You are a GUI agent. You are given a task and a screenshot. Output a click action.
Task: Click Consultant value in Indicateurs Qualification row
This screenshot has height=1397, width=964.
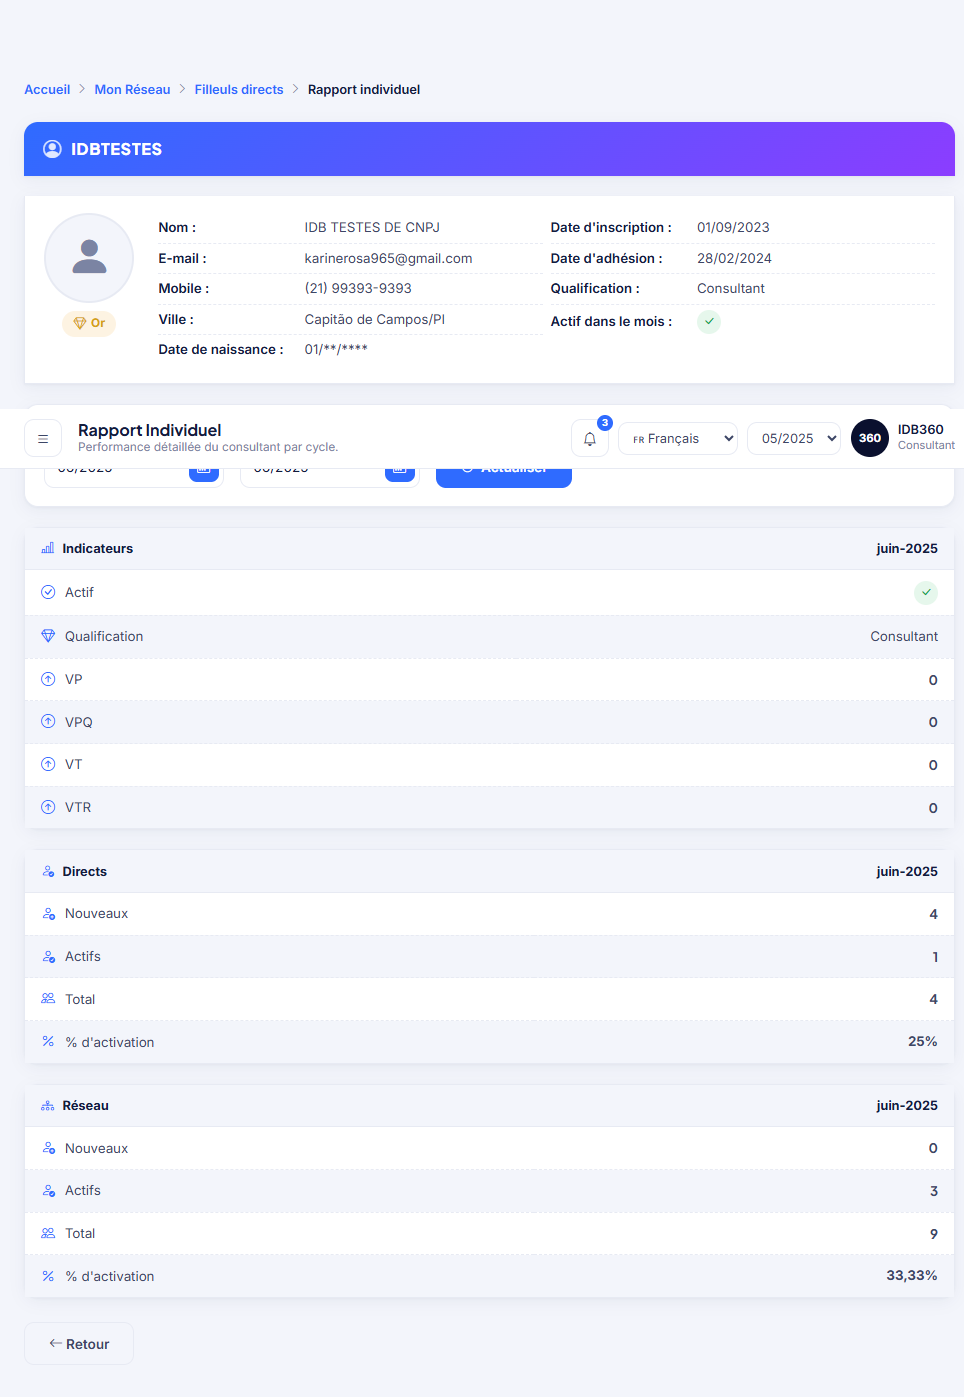click(x=904, y=636)
